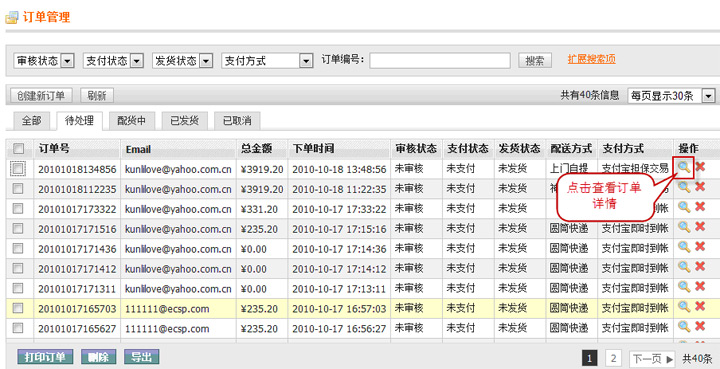The width and height of the screenshot is (720, 369).
Task: Click 支付宝担保交易 payment cell
Action: click(635, 168)
